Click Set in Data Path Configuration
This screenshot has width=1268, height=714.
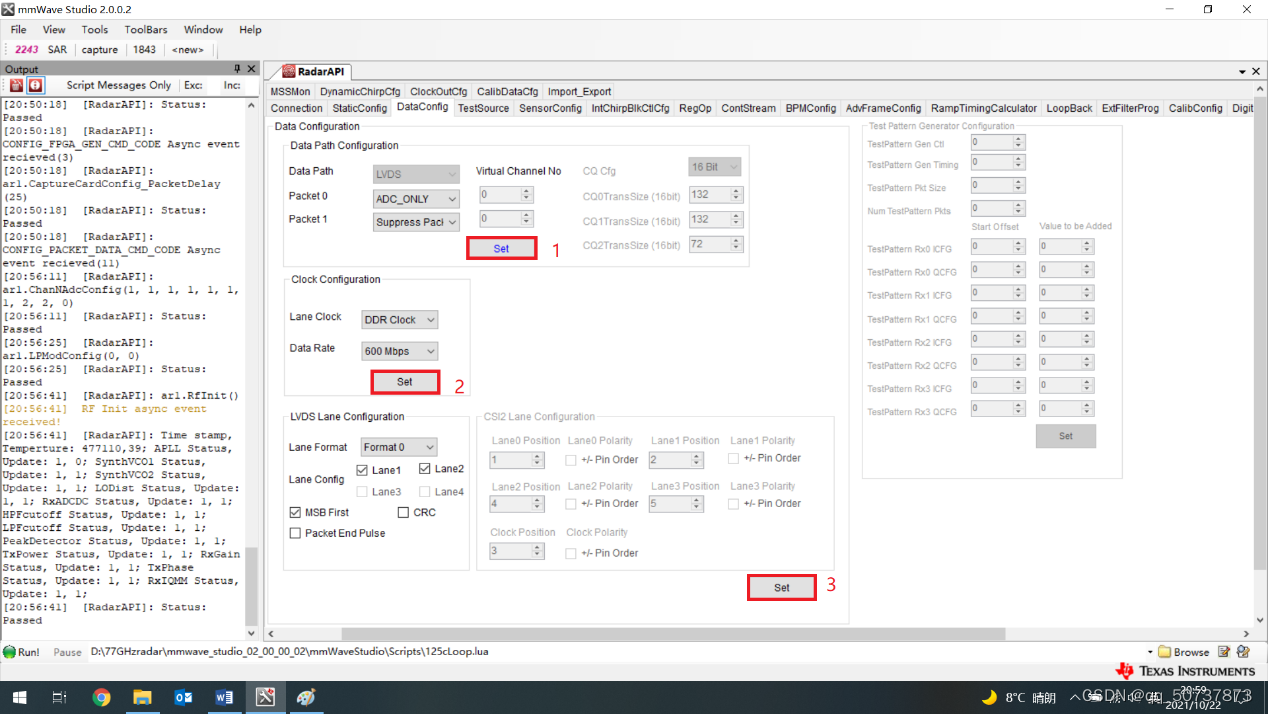click(501, 249)
